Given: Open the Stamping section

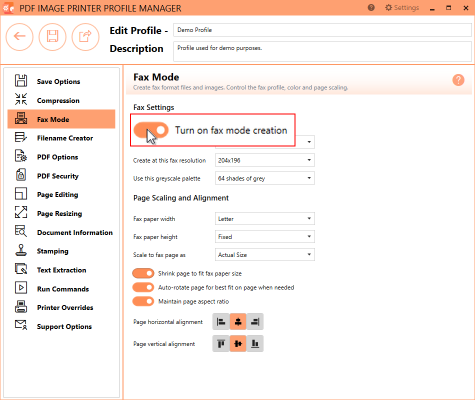Looking at the screenshot, I should (x=61, y=251).
